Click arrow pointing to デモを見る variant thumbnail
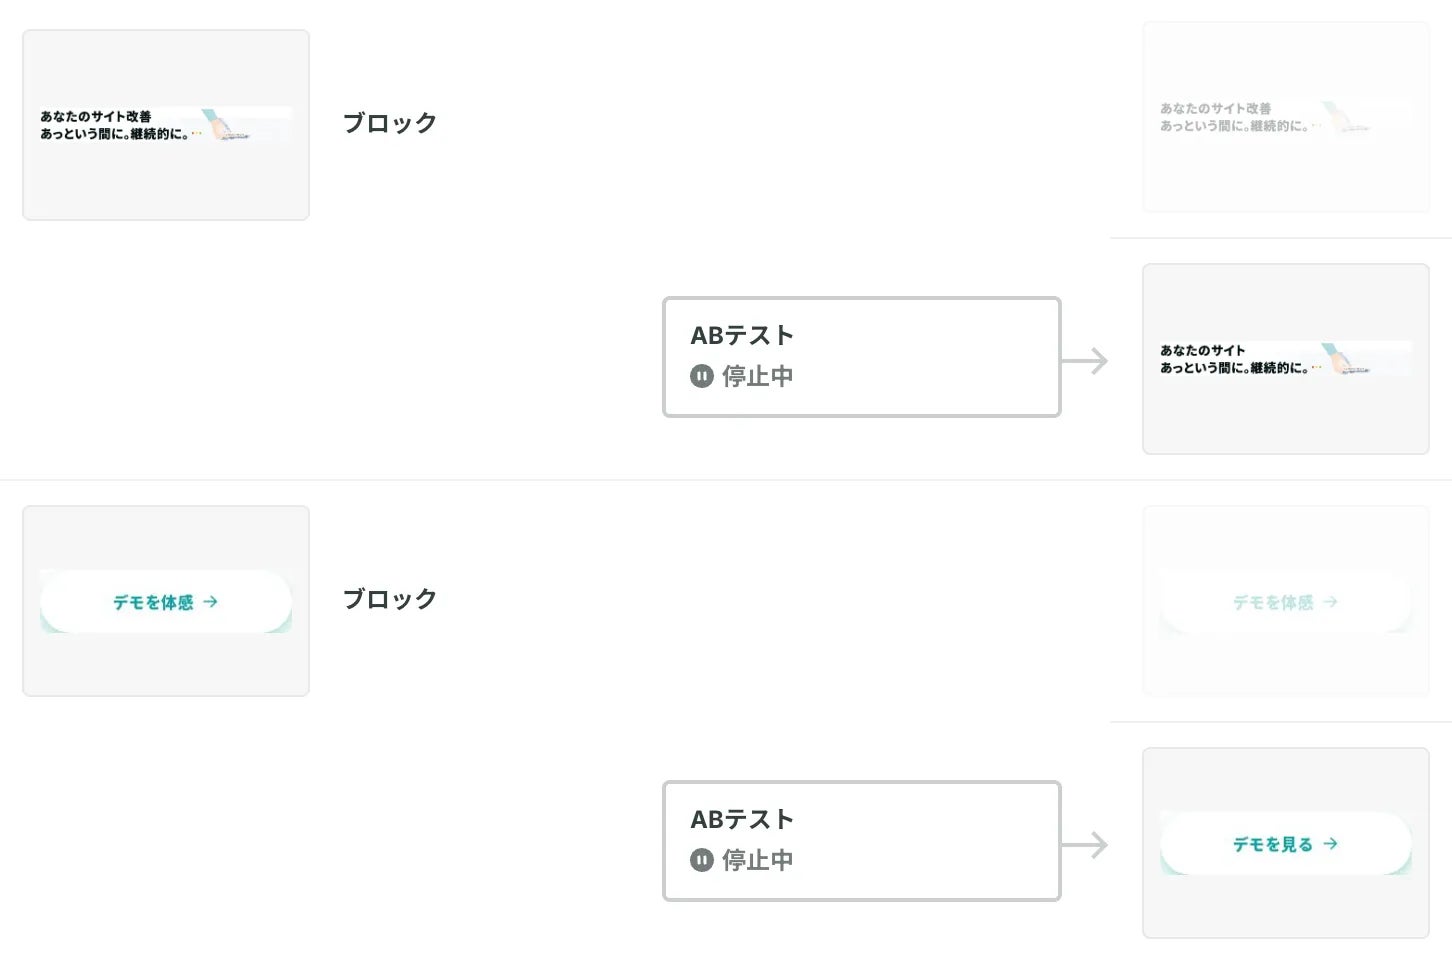Screen dimensions: 1452x958 1085,845
